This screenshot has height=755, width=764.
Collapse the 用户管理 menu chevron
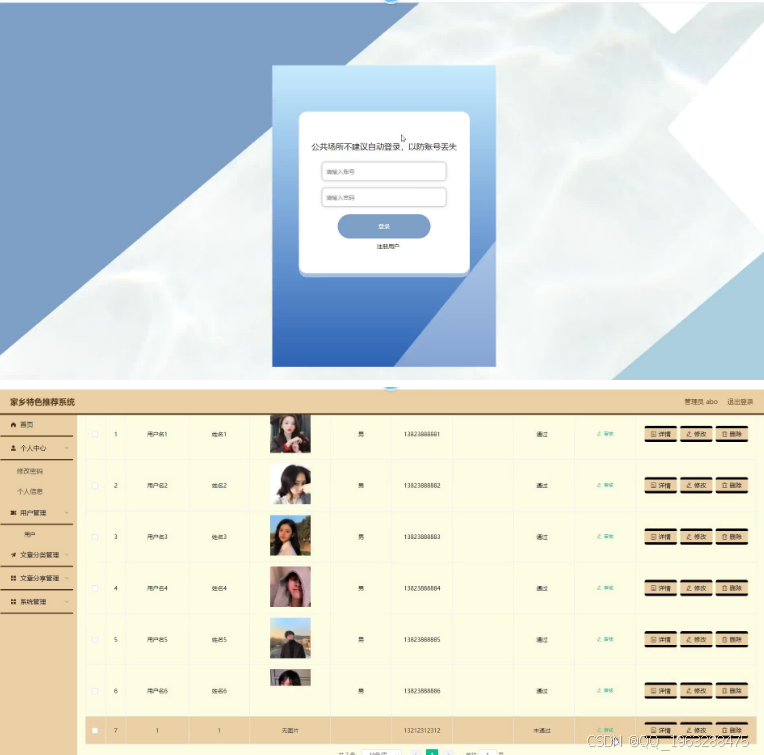pos(67,513)
